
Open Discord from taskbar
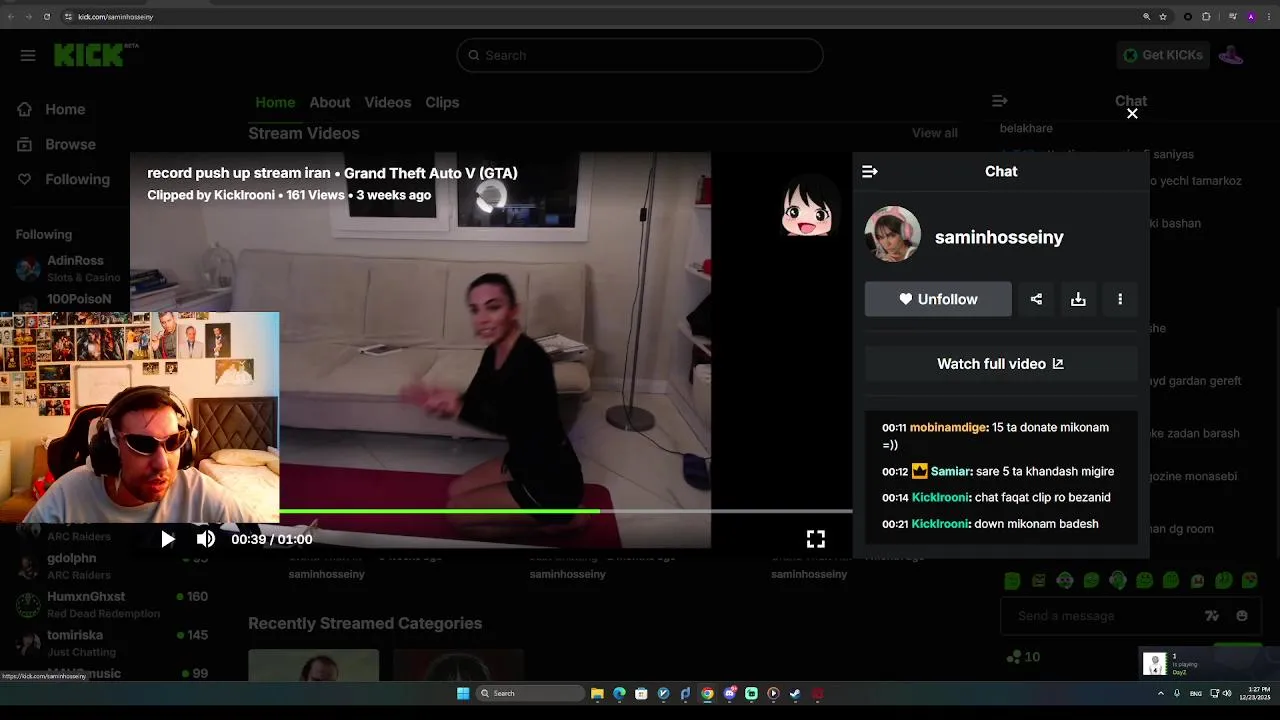pos(729,693)
